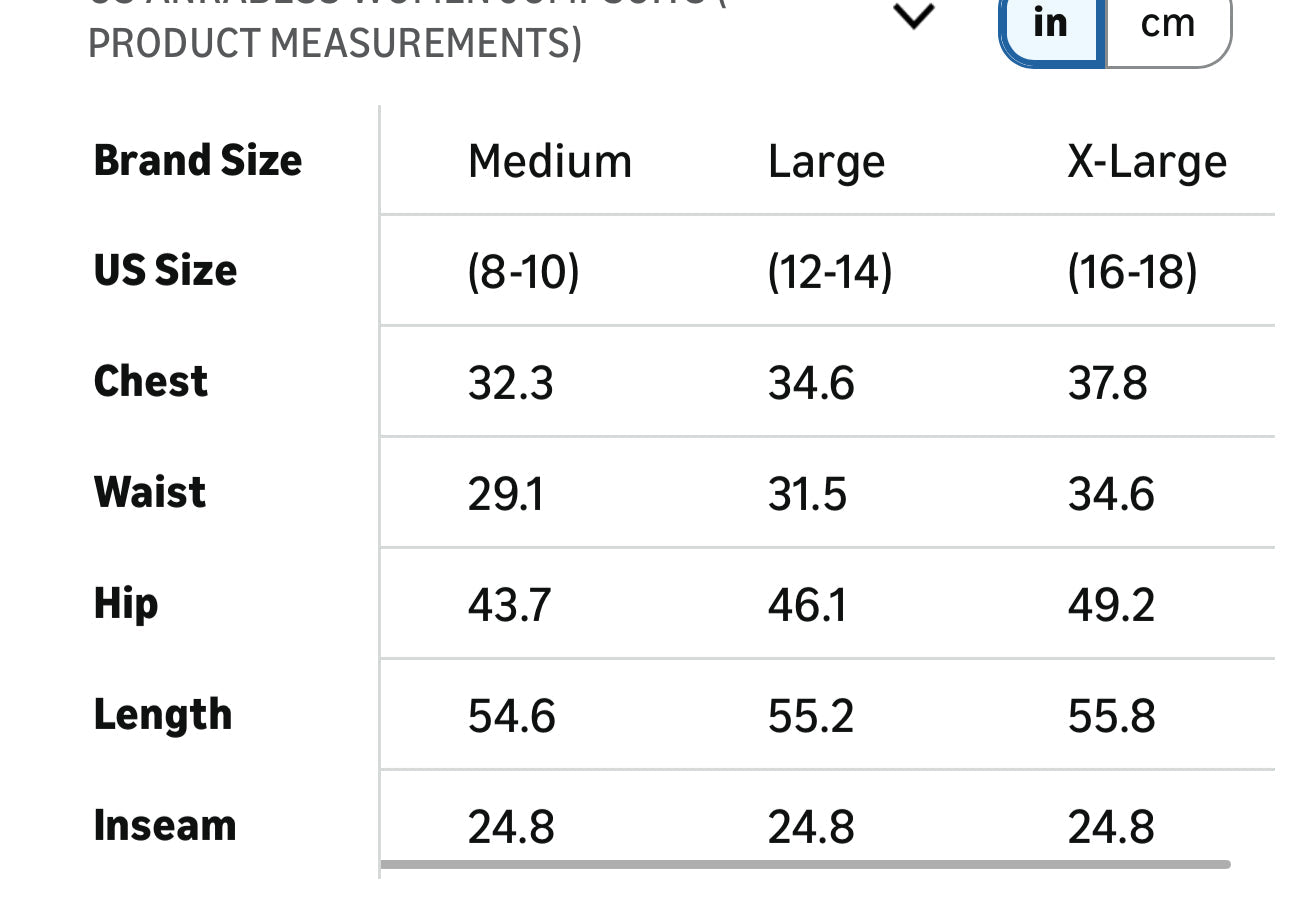The image size is (1309, 910).
Task: Expand the size chart dropdown chevron
Action: [913, 17]
